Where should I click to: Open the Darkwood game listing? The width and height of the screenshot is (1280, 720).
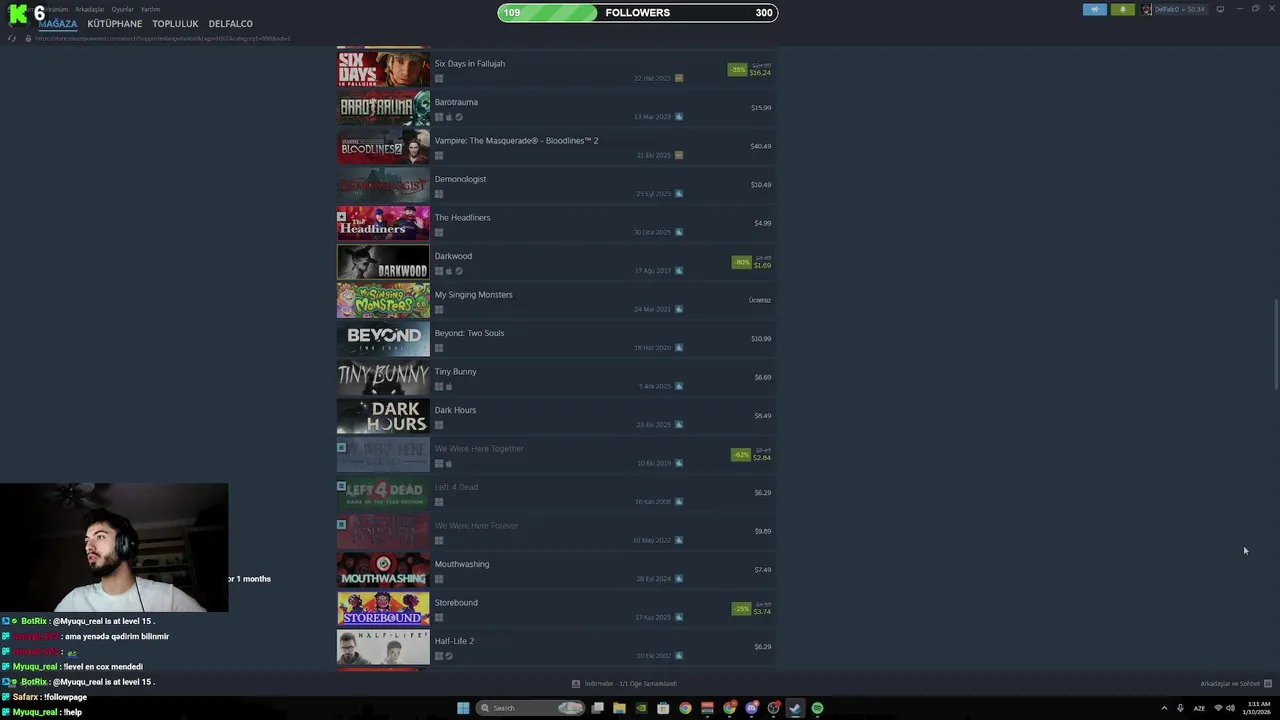(555, 262)
